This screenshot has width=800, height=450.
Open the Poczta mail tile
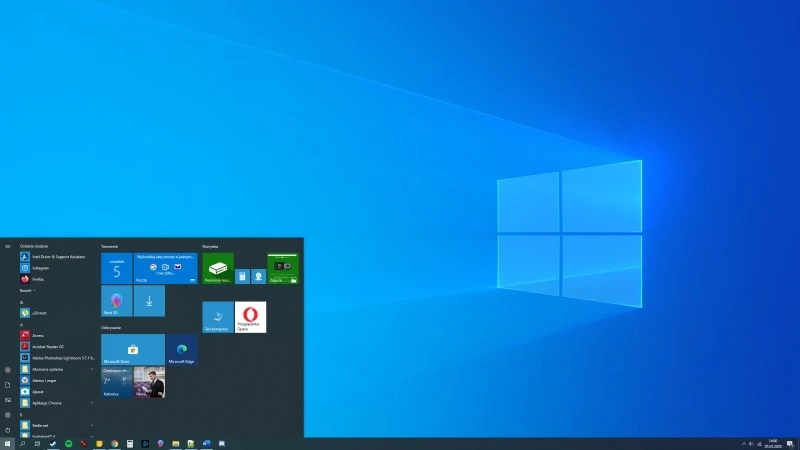(166, 268)
